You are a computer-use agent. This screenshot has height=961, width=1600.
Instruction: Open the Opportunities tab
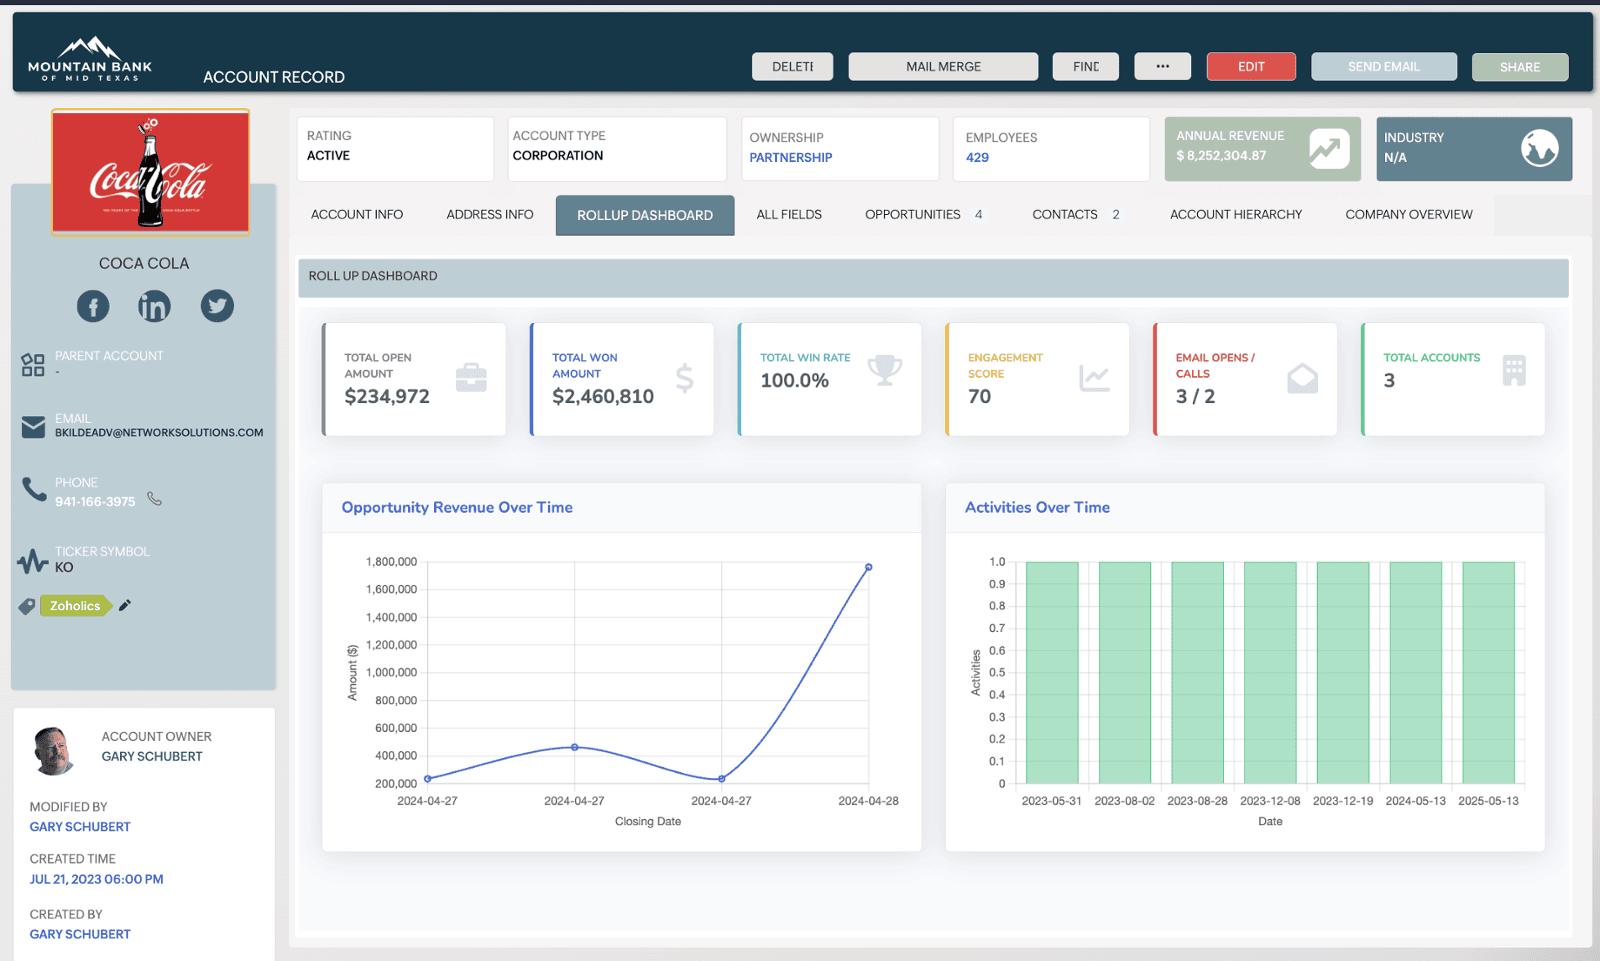pyautogui.click(x=923, y=214)
